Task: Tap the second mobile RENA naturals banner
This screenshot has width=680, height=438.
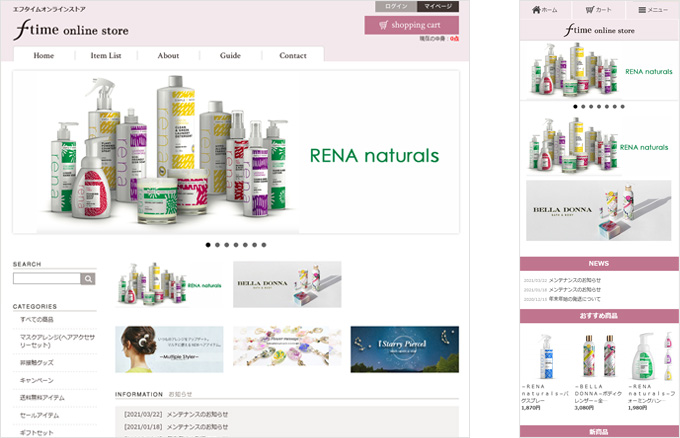Action: point(599,147)
